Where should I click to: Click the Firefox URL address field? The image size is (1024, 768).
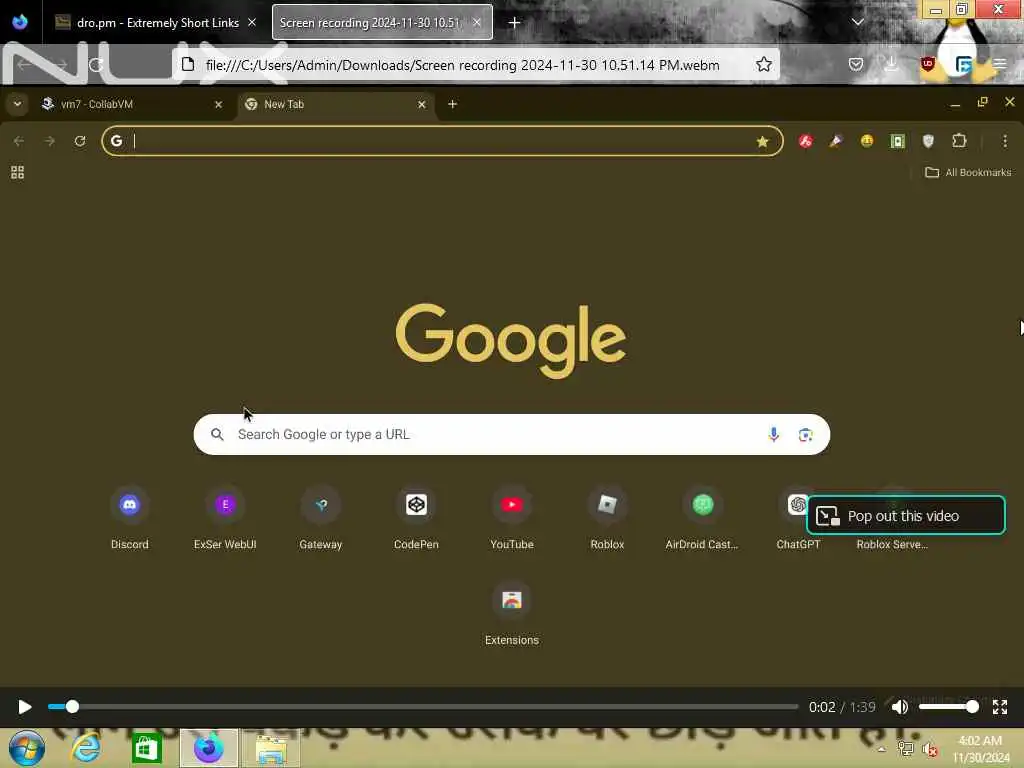(462, 65)
